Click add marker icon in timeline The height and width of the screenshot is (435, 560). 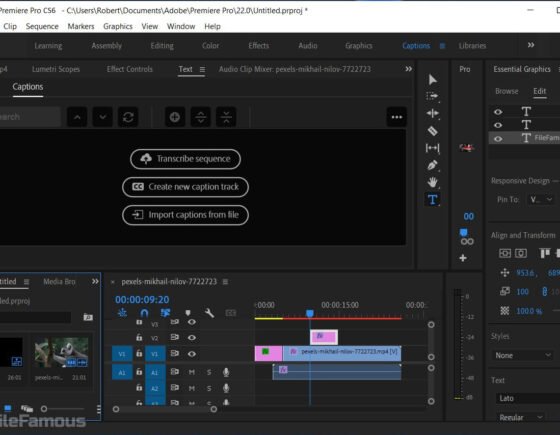click(x=188, y=313)
